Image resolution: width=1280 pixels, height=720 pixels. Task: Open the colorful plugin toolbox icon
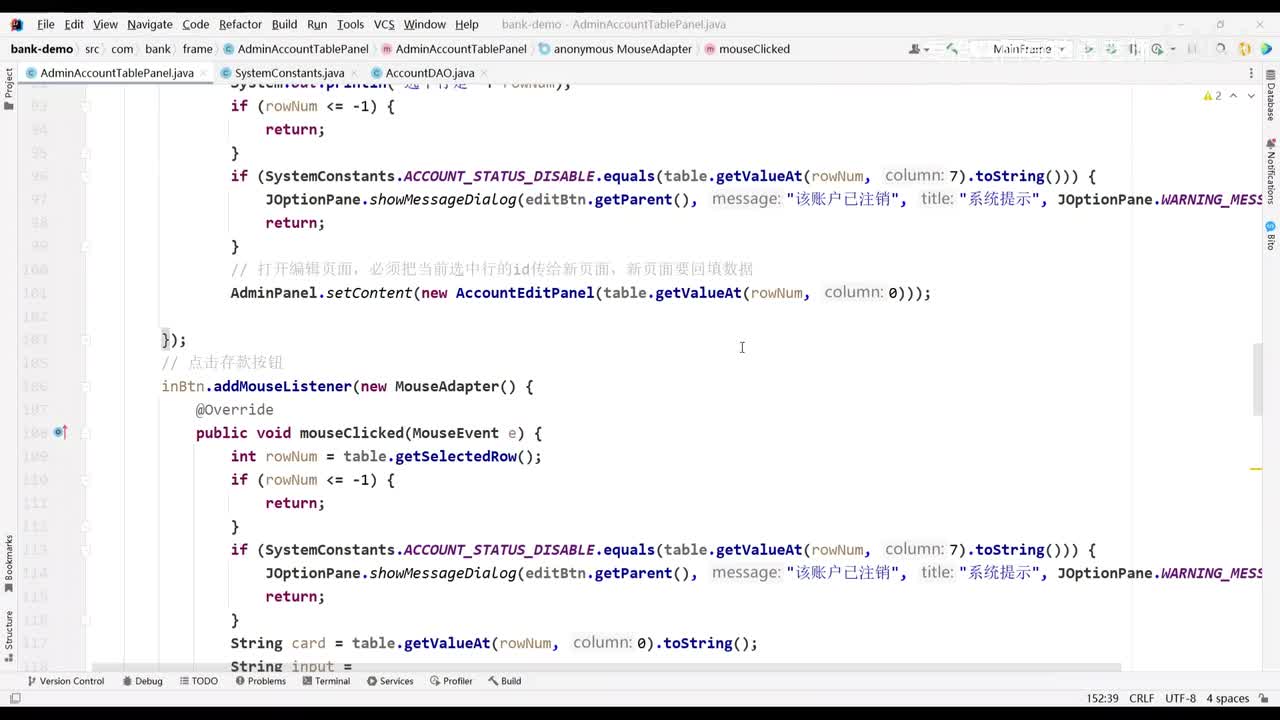click(x=1265, y=49)
